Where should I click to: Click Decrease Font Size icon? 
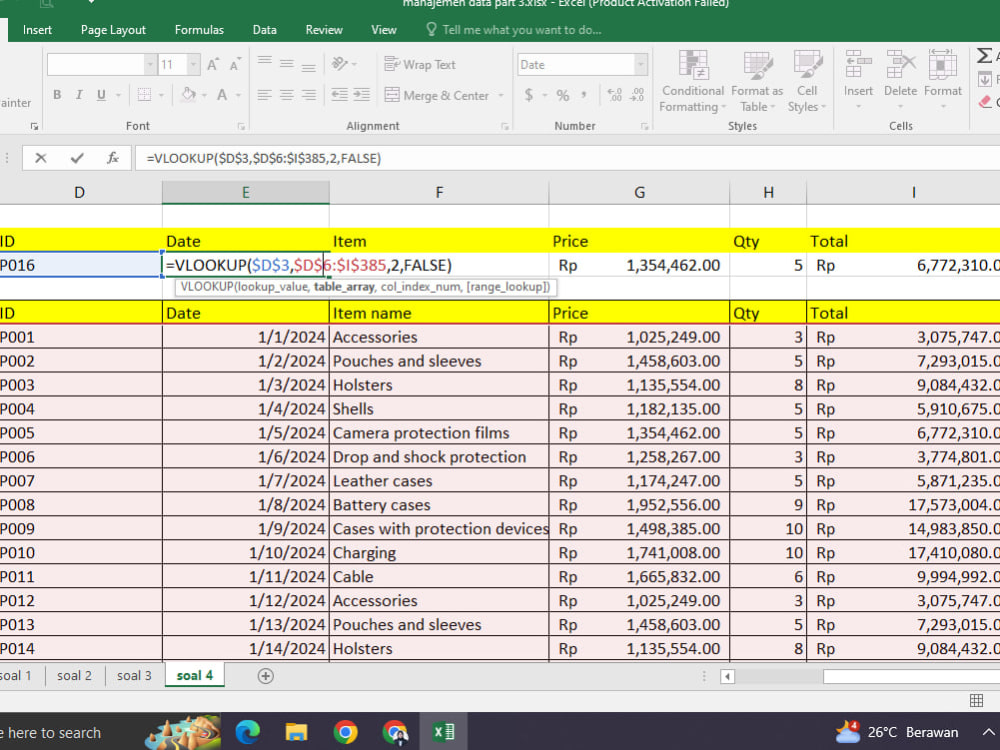235,64
